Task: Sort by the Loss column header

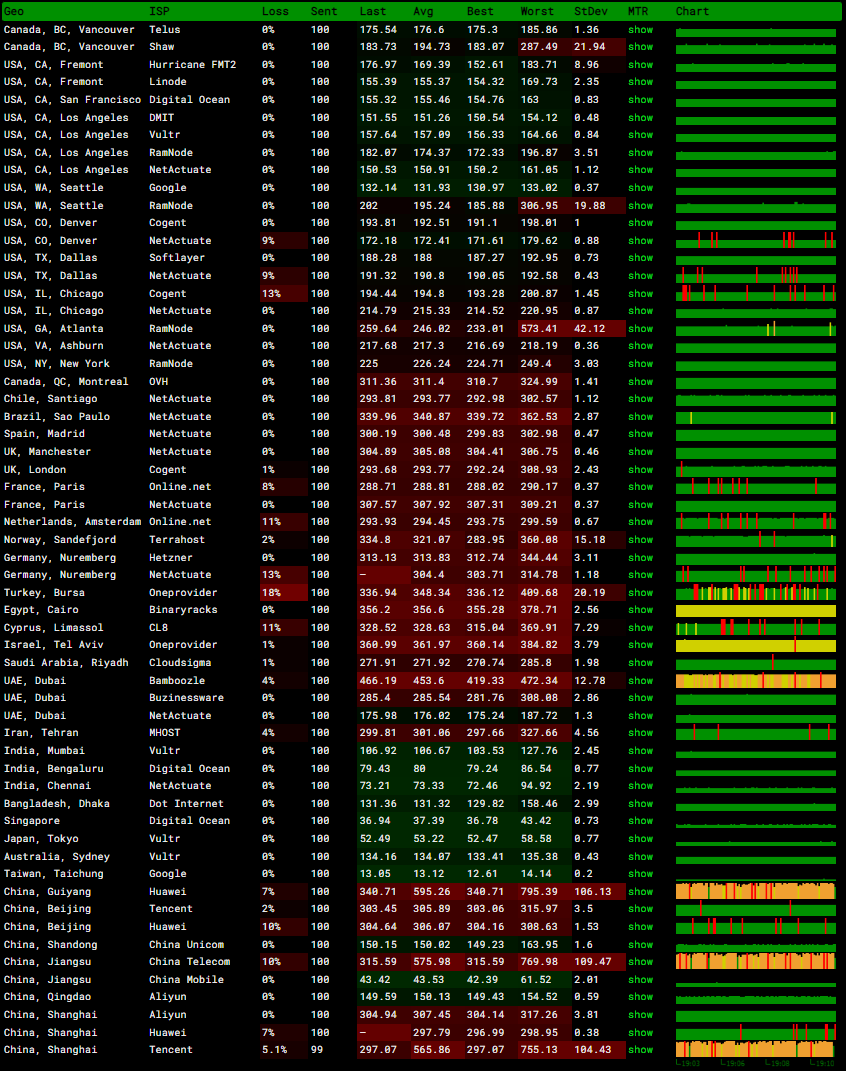Action: click(x=275, y=12)
